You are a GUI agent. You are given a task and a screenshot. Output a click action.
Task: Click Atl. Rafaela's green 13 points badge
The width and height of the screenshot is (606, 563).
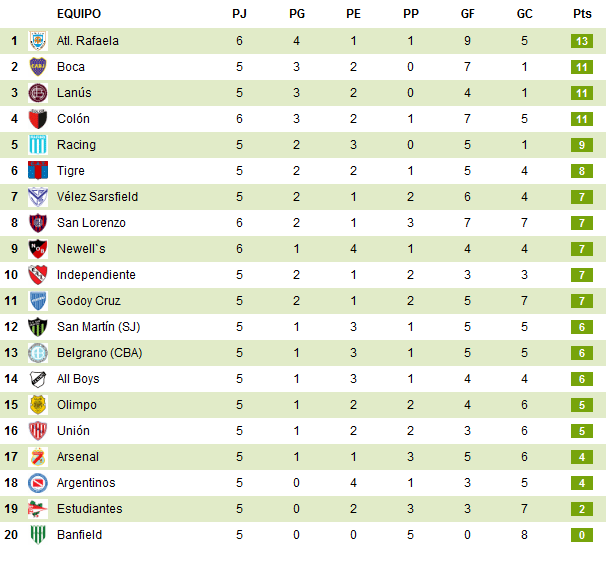pos(583,41)
